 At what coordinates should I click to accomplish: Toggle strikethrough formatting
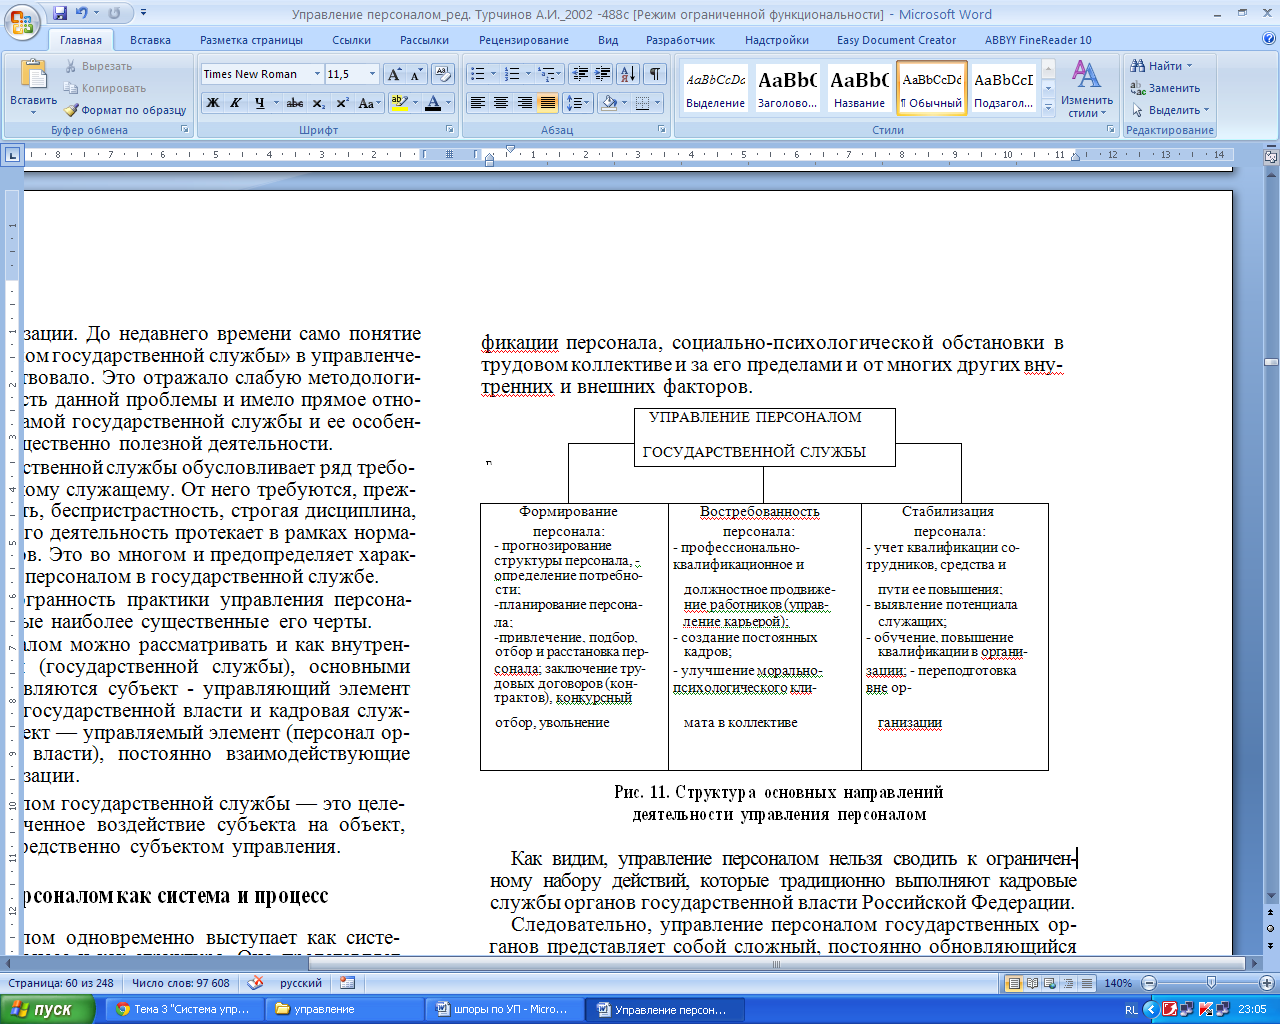tap(294, 103)
